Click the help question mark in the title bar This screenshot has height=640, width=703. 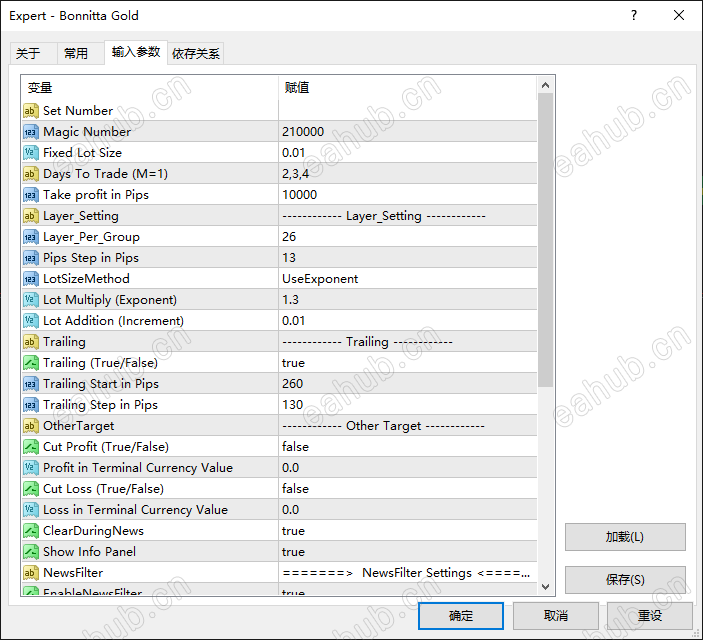634,16
